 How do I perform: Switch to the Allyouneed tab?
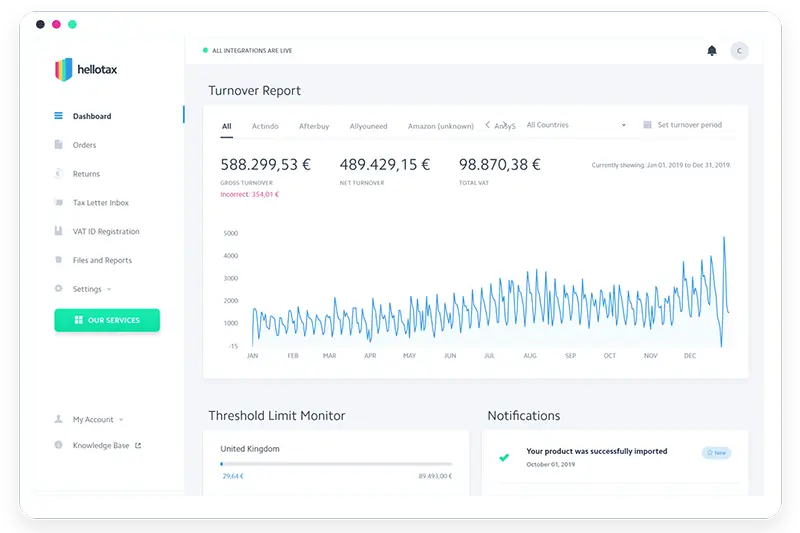point(368,126)
